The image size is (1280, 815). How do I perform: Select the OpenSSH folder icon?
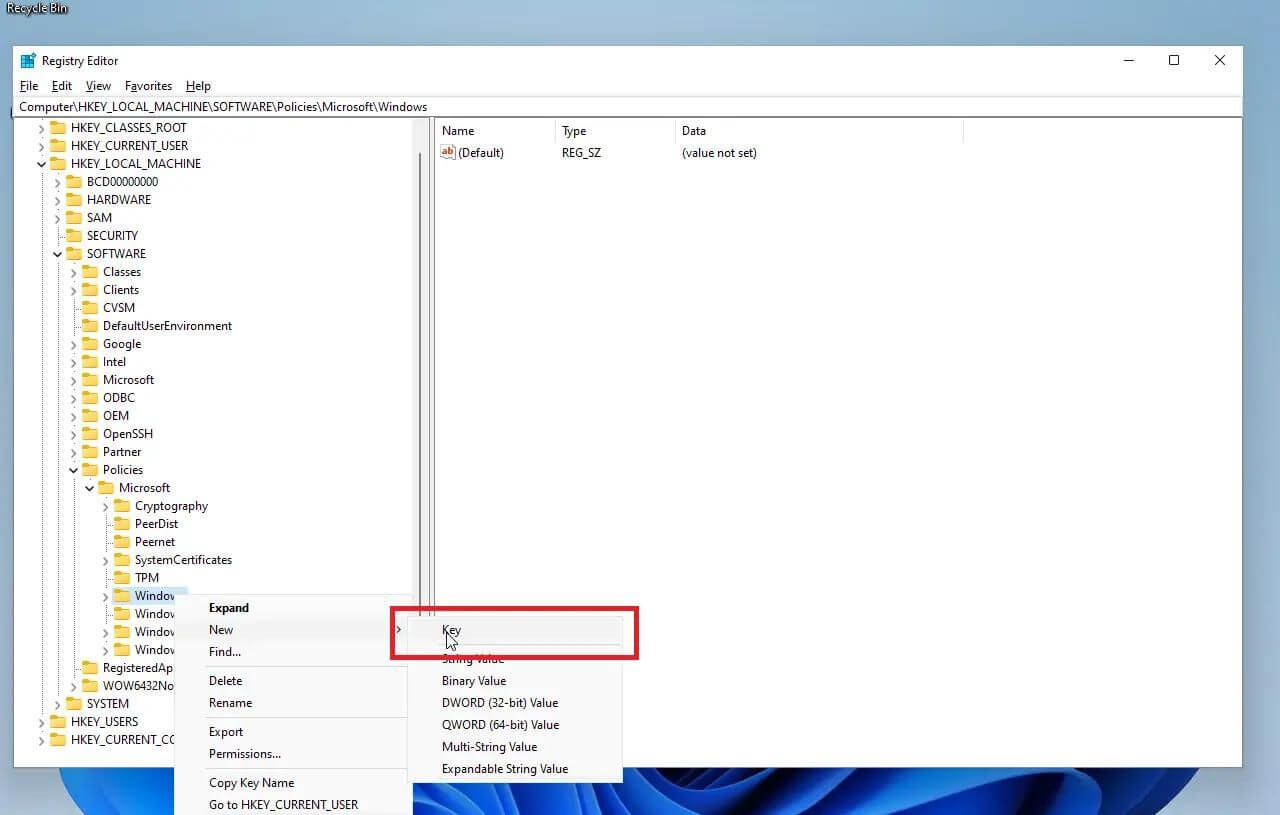[x=92, y=434]
